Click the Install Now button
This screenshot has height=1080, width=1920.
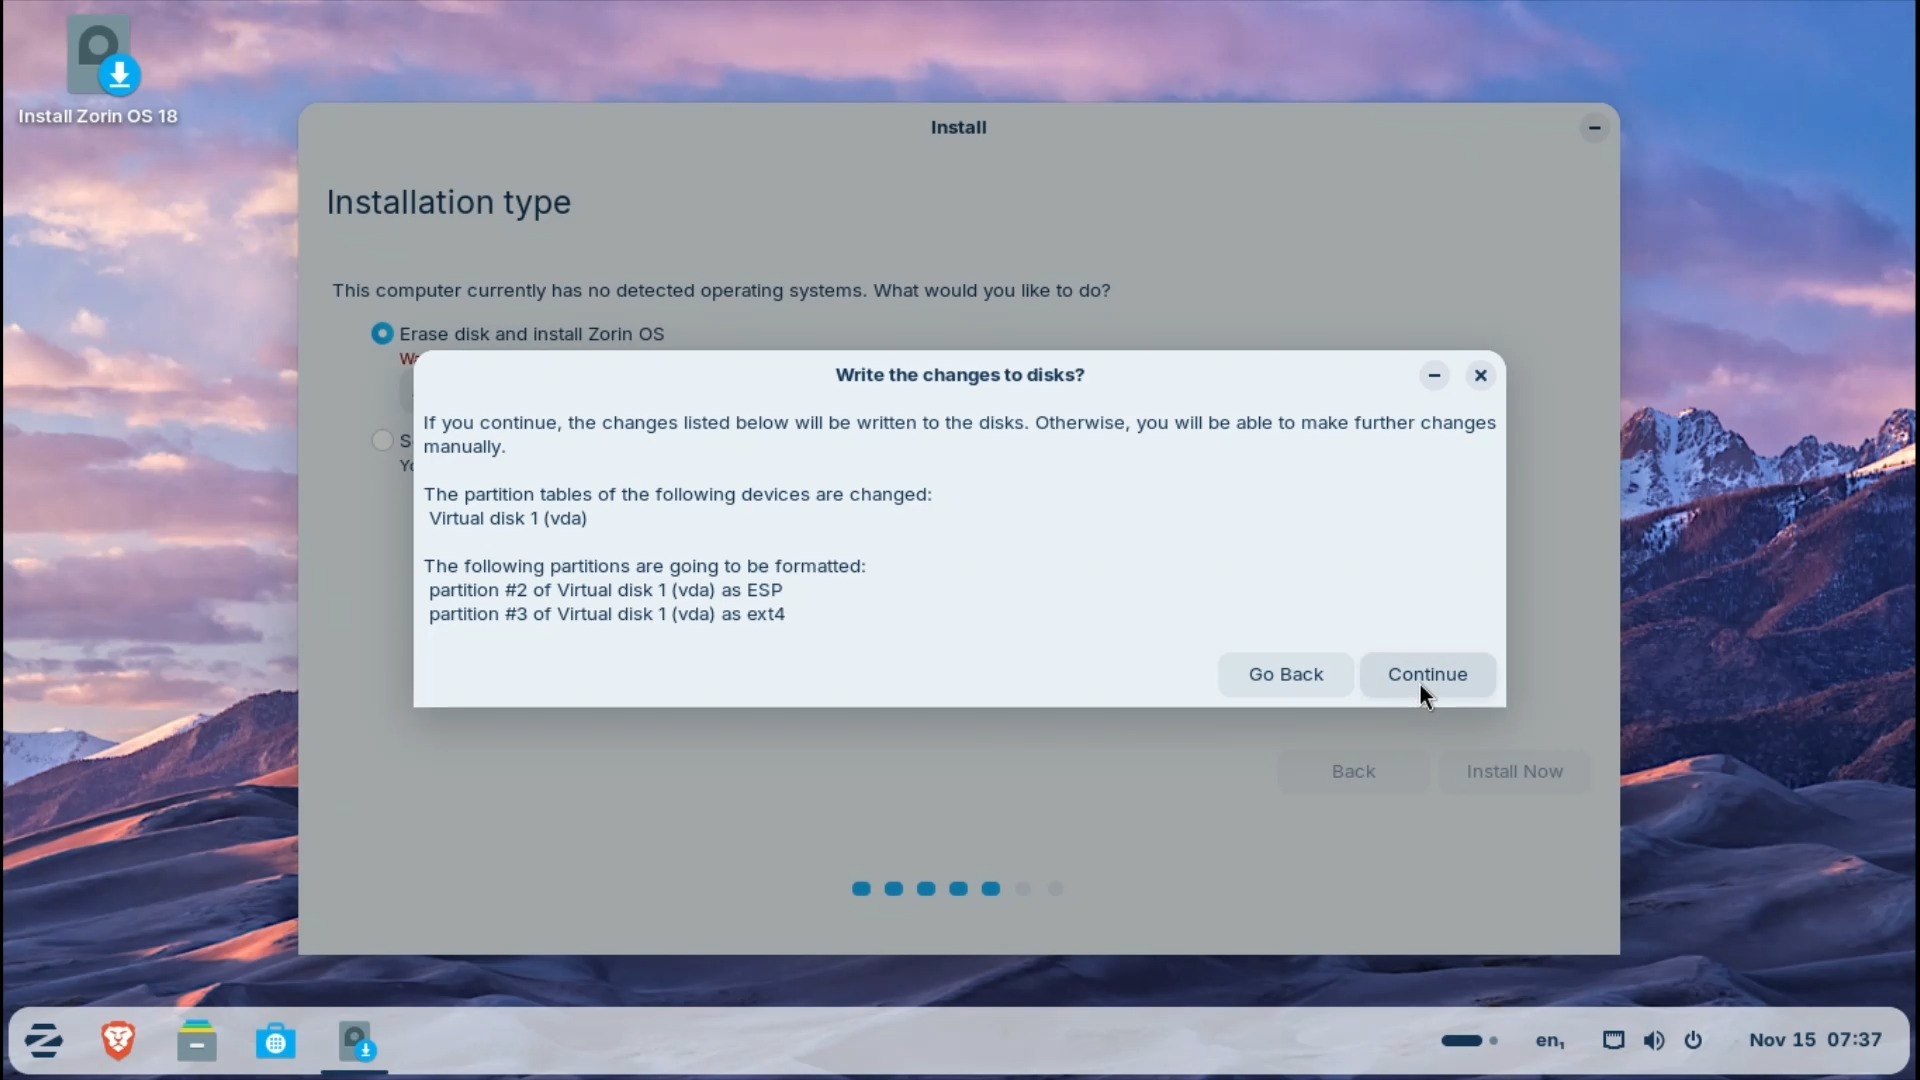(1514, 771)
